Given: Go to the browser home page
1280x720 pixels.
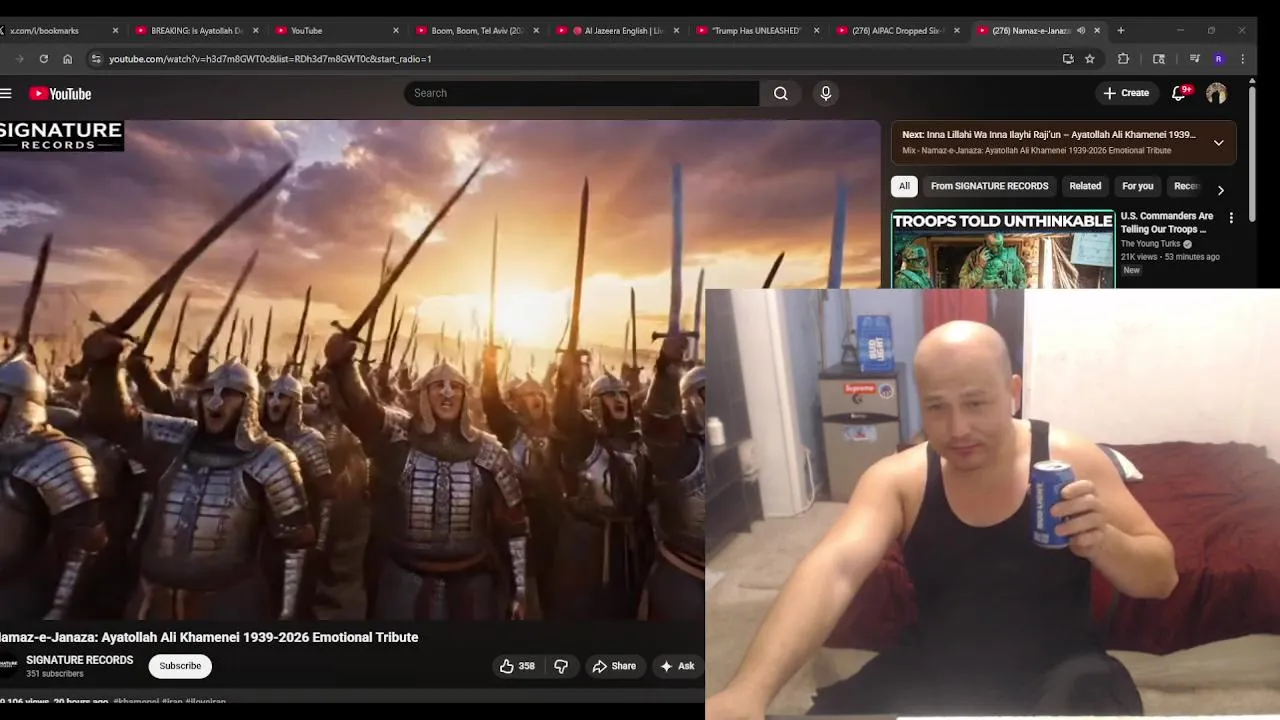Looking at the screenshot, I should tap(67, 59).
